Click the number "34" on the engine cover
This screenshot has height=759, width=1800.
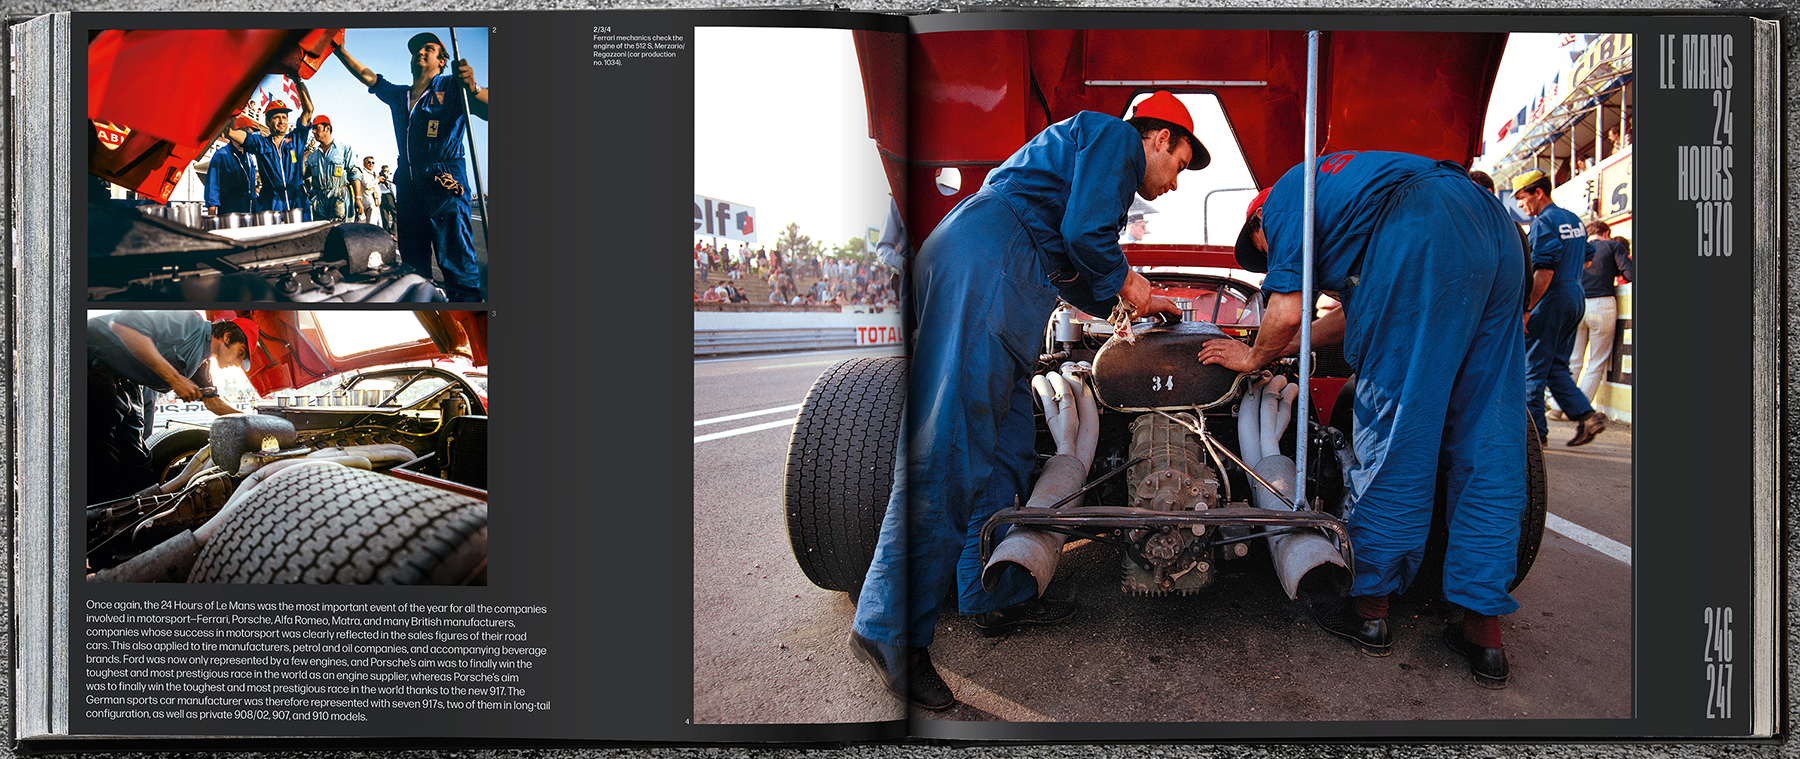pyautogui.click(x=1162, y=383)
